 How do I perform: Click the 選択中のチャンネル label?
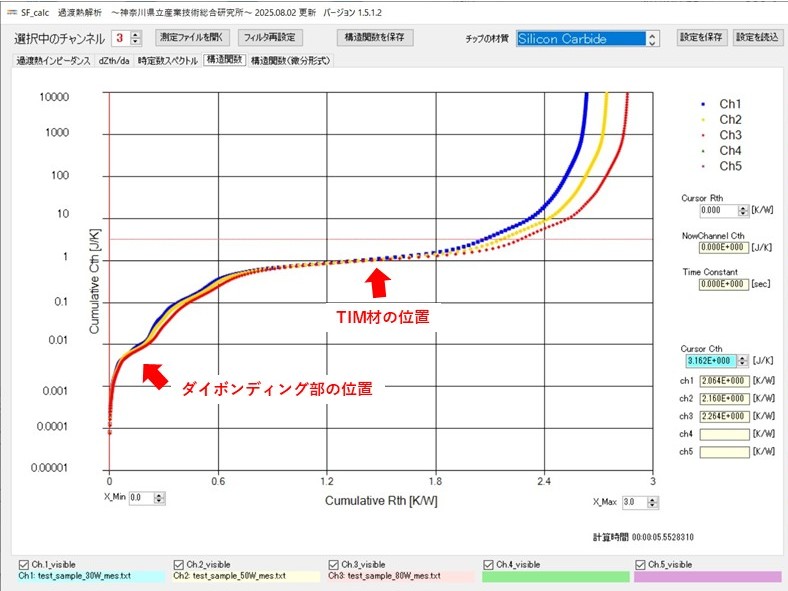tap(59, 39)
